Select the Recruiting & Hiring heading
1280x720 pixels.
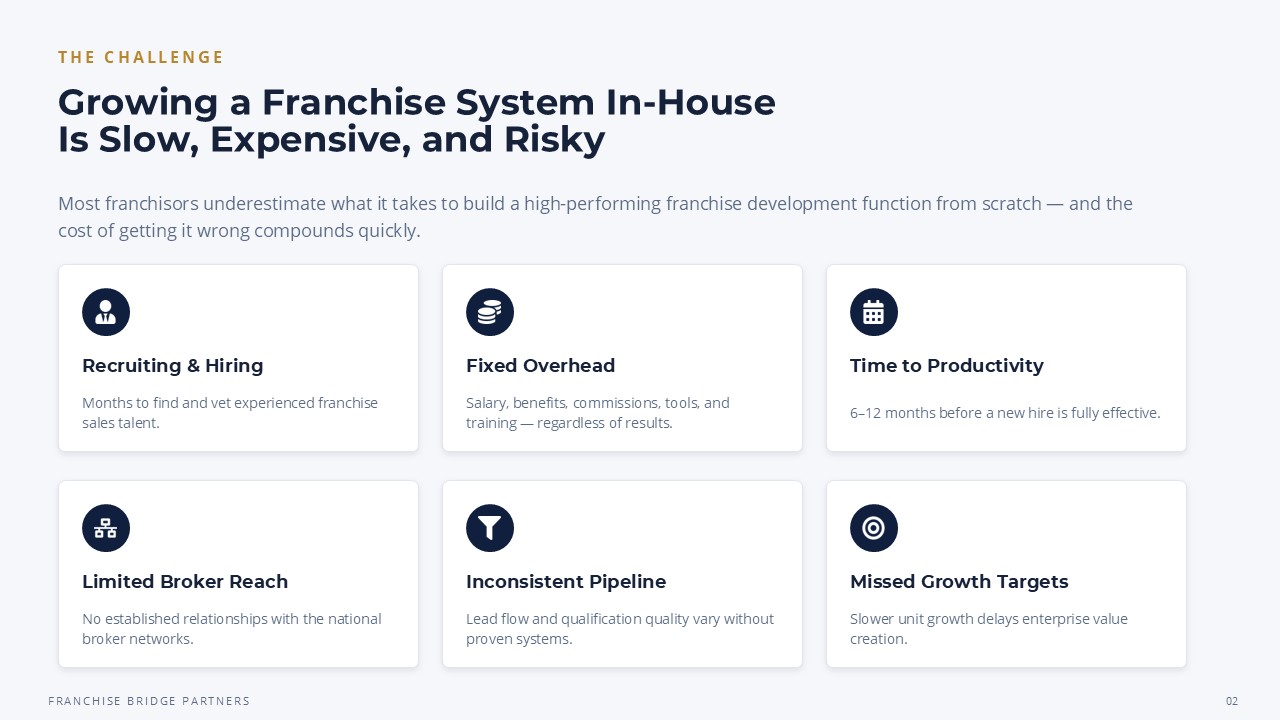[x=173, y=366]
